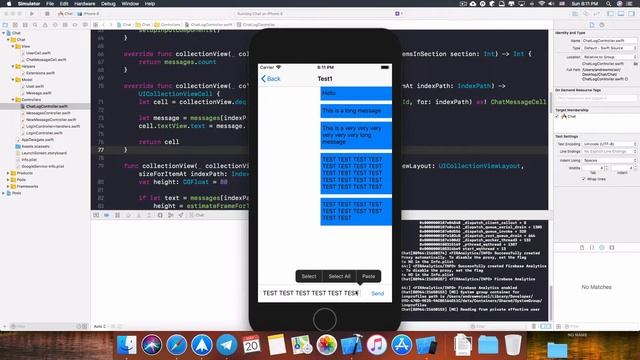Image resolution: width=640 pixels, height=360 pixels.
Task: Open Finder from the Dock
Action: click(x=127, y=345)
